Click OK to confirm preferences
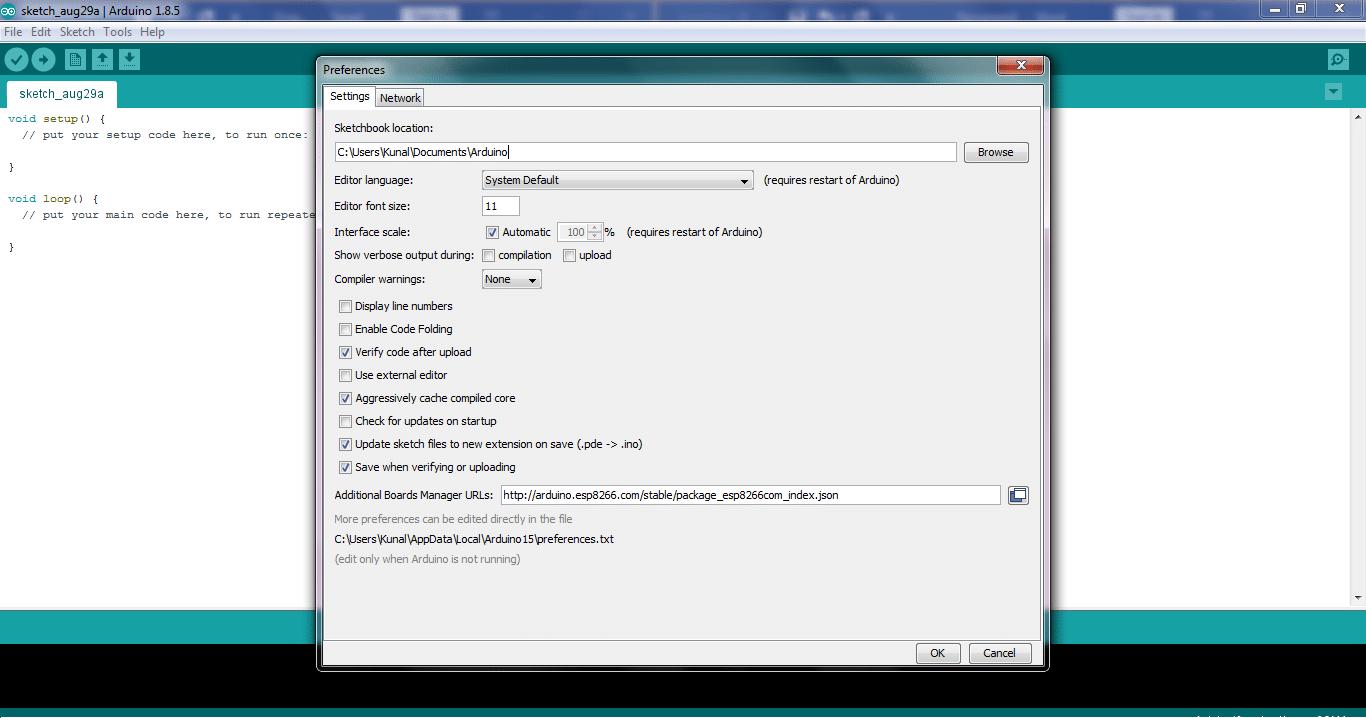This screenshot has width=1366, height=718. tap(937, 653)
